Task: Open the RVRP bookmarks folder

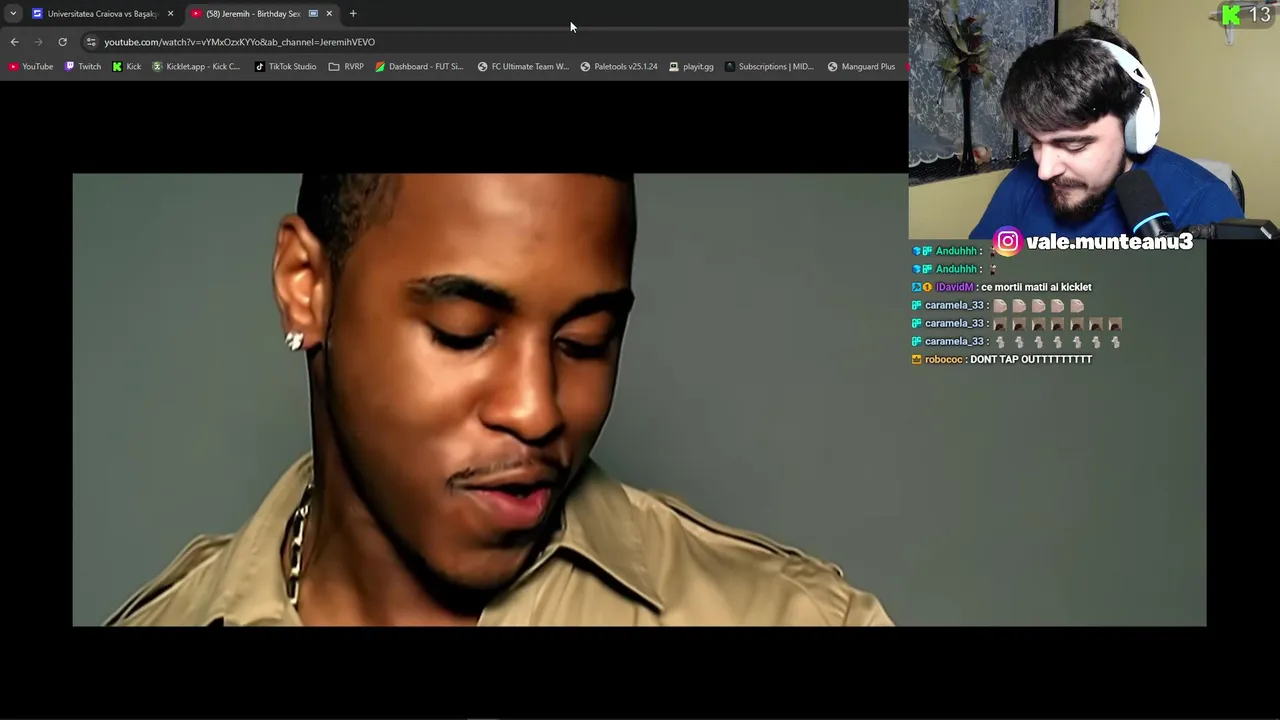Action: point(346,67)
